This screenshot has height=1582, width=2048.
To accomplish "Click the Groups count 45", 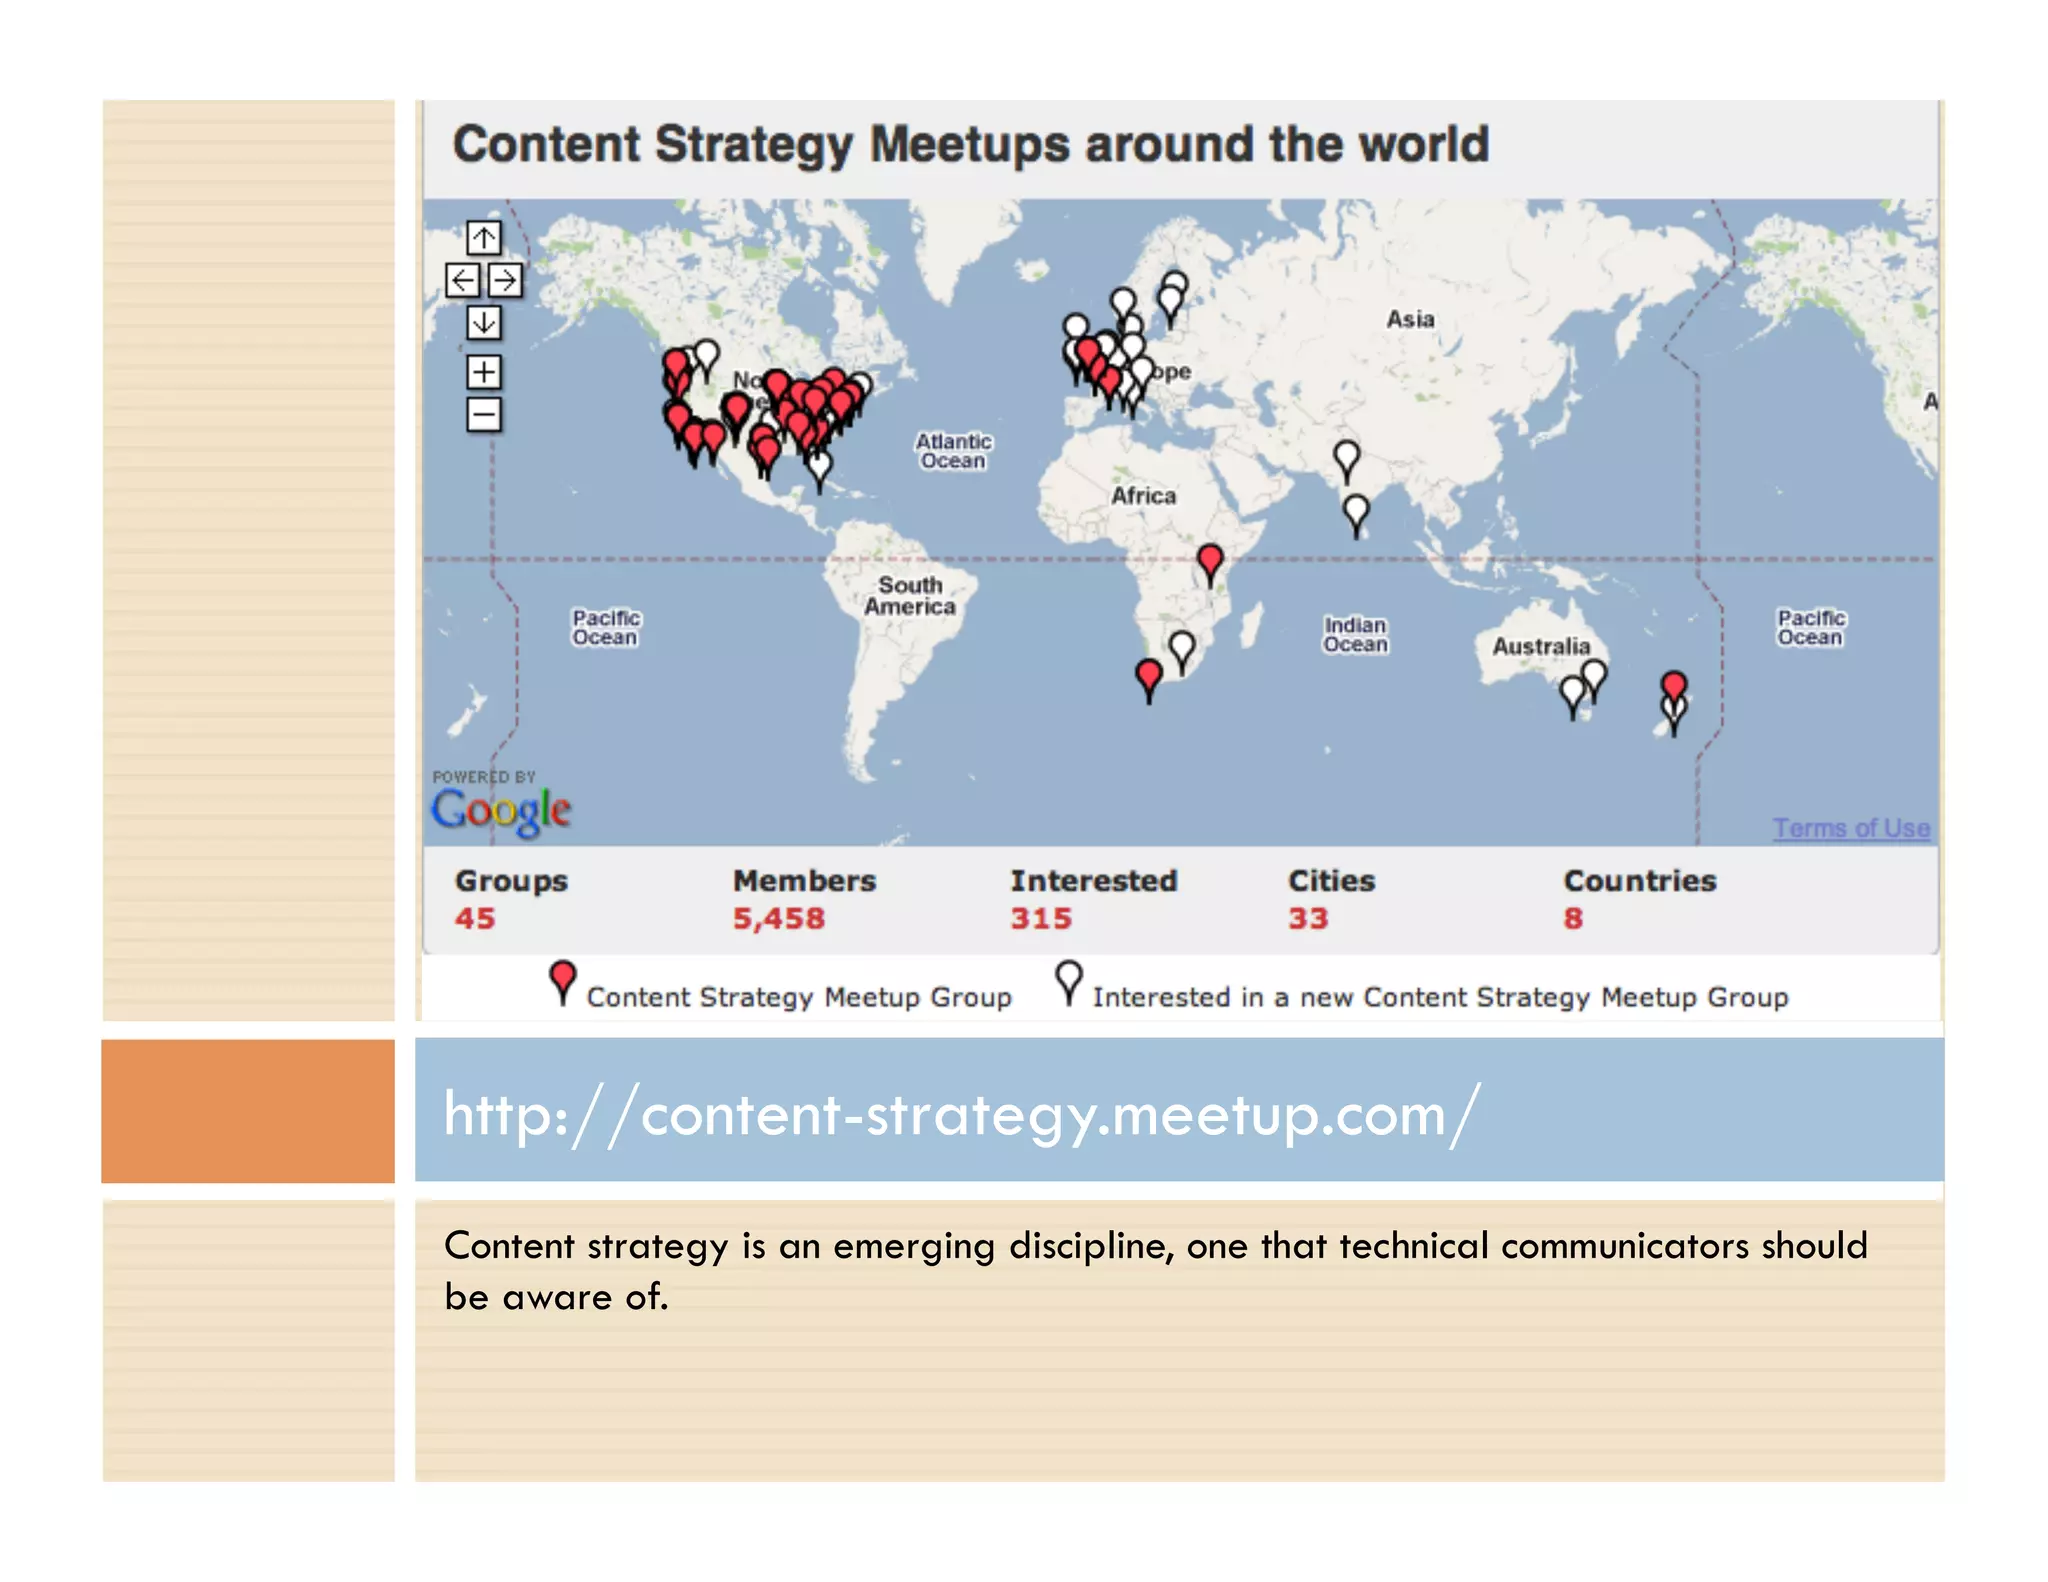I will [475, 918].
